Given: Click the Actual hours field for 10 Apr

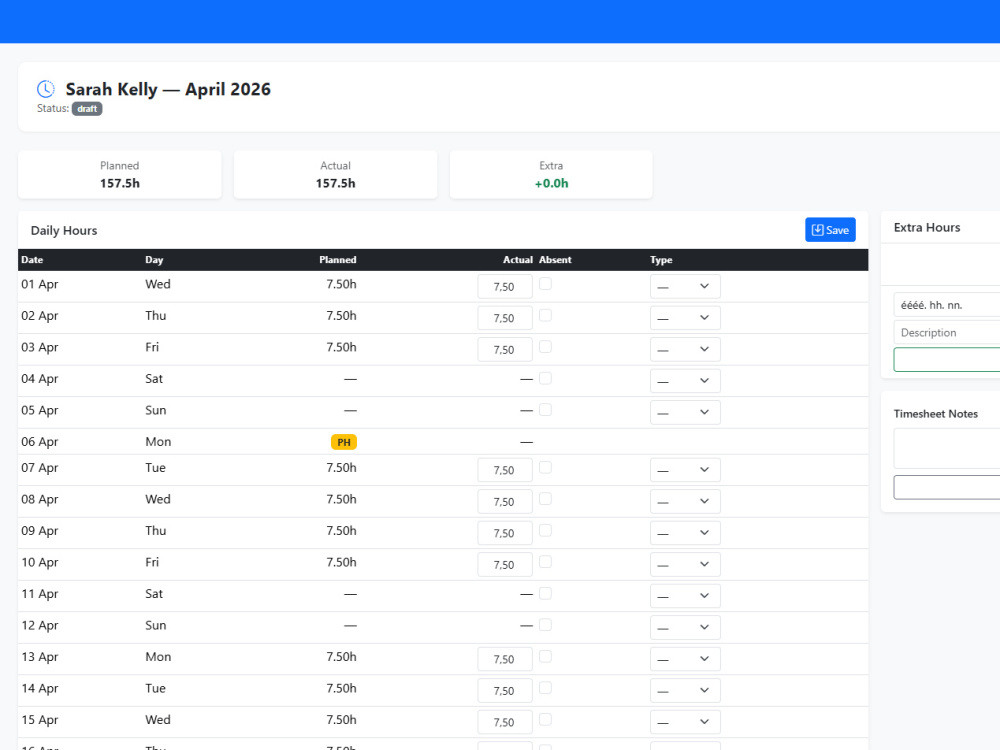Looking at the screenshot, I should [x=505, y=564].
